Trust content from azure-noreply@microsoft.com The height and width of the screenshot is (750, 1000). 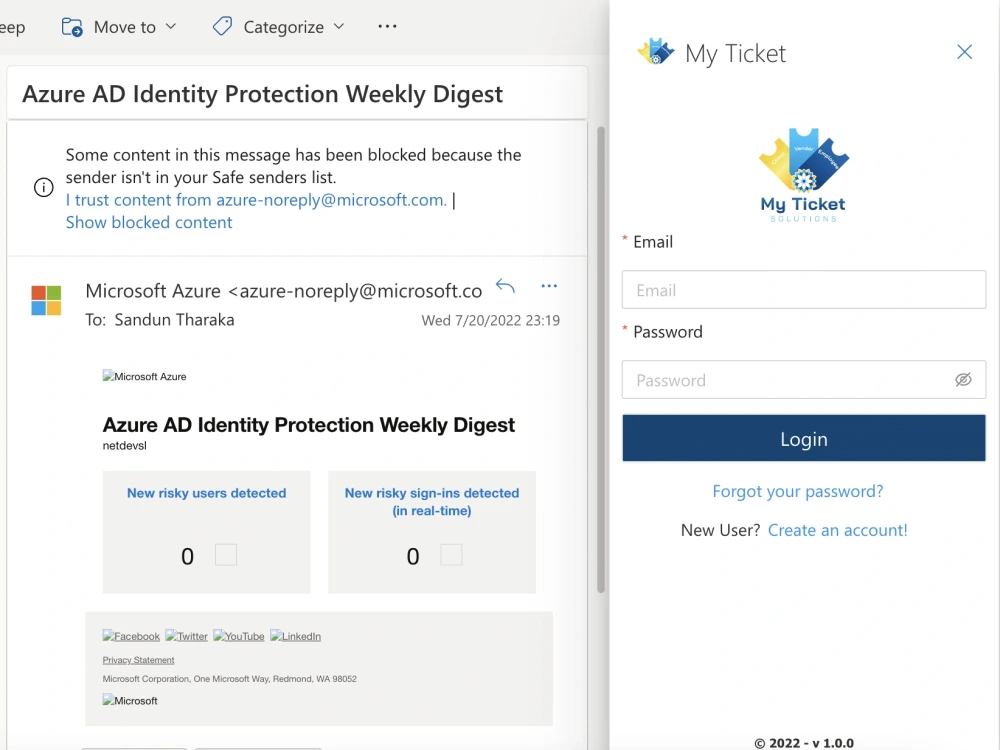(x=255, y=200)
